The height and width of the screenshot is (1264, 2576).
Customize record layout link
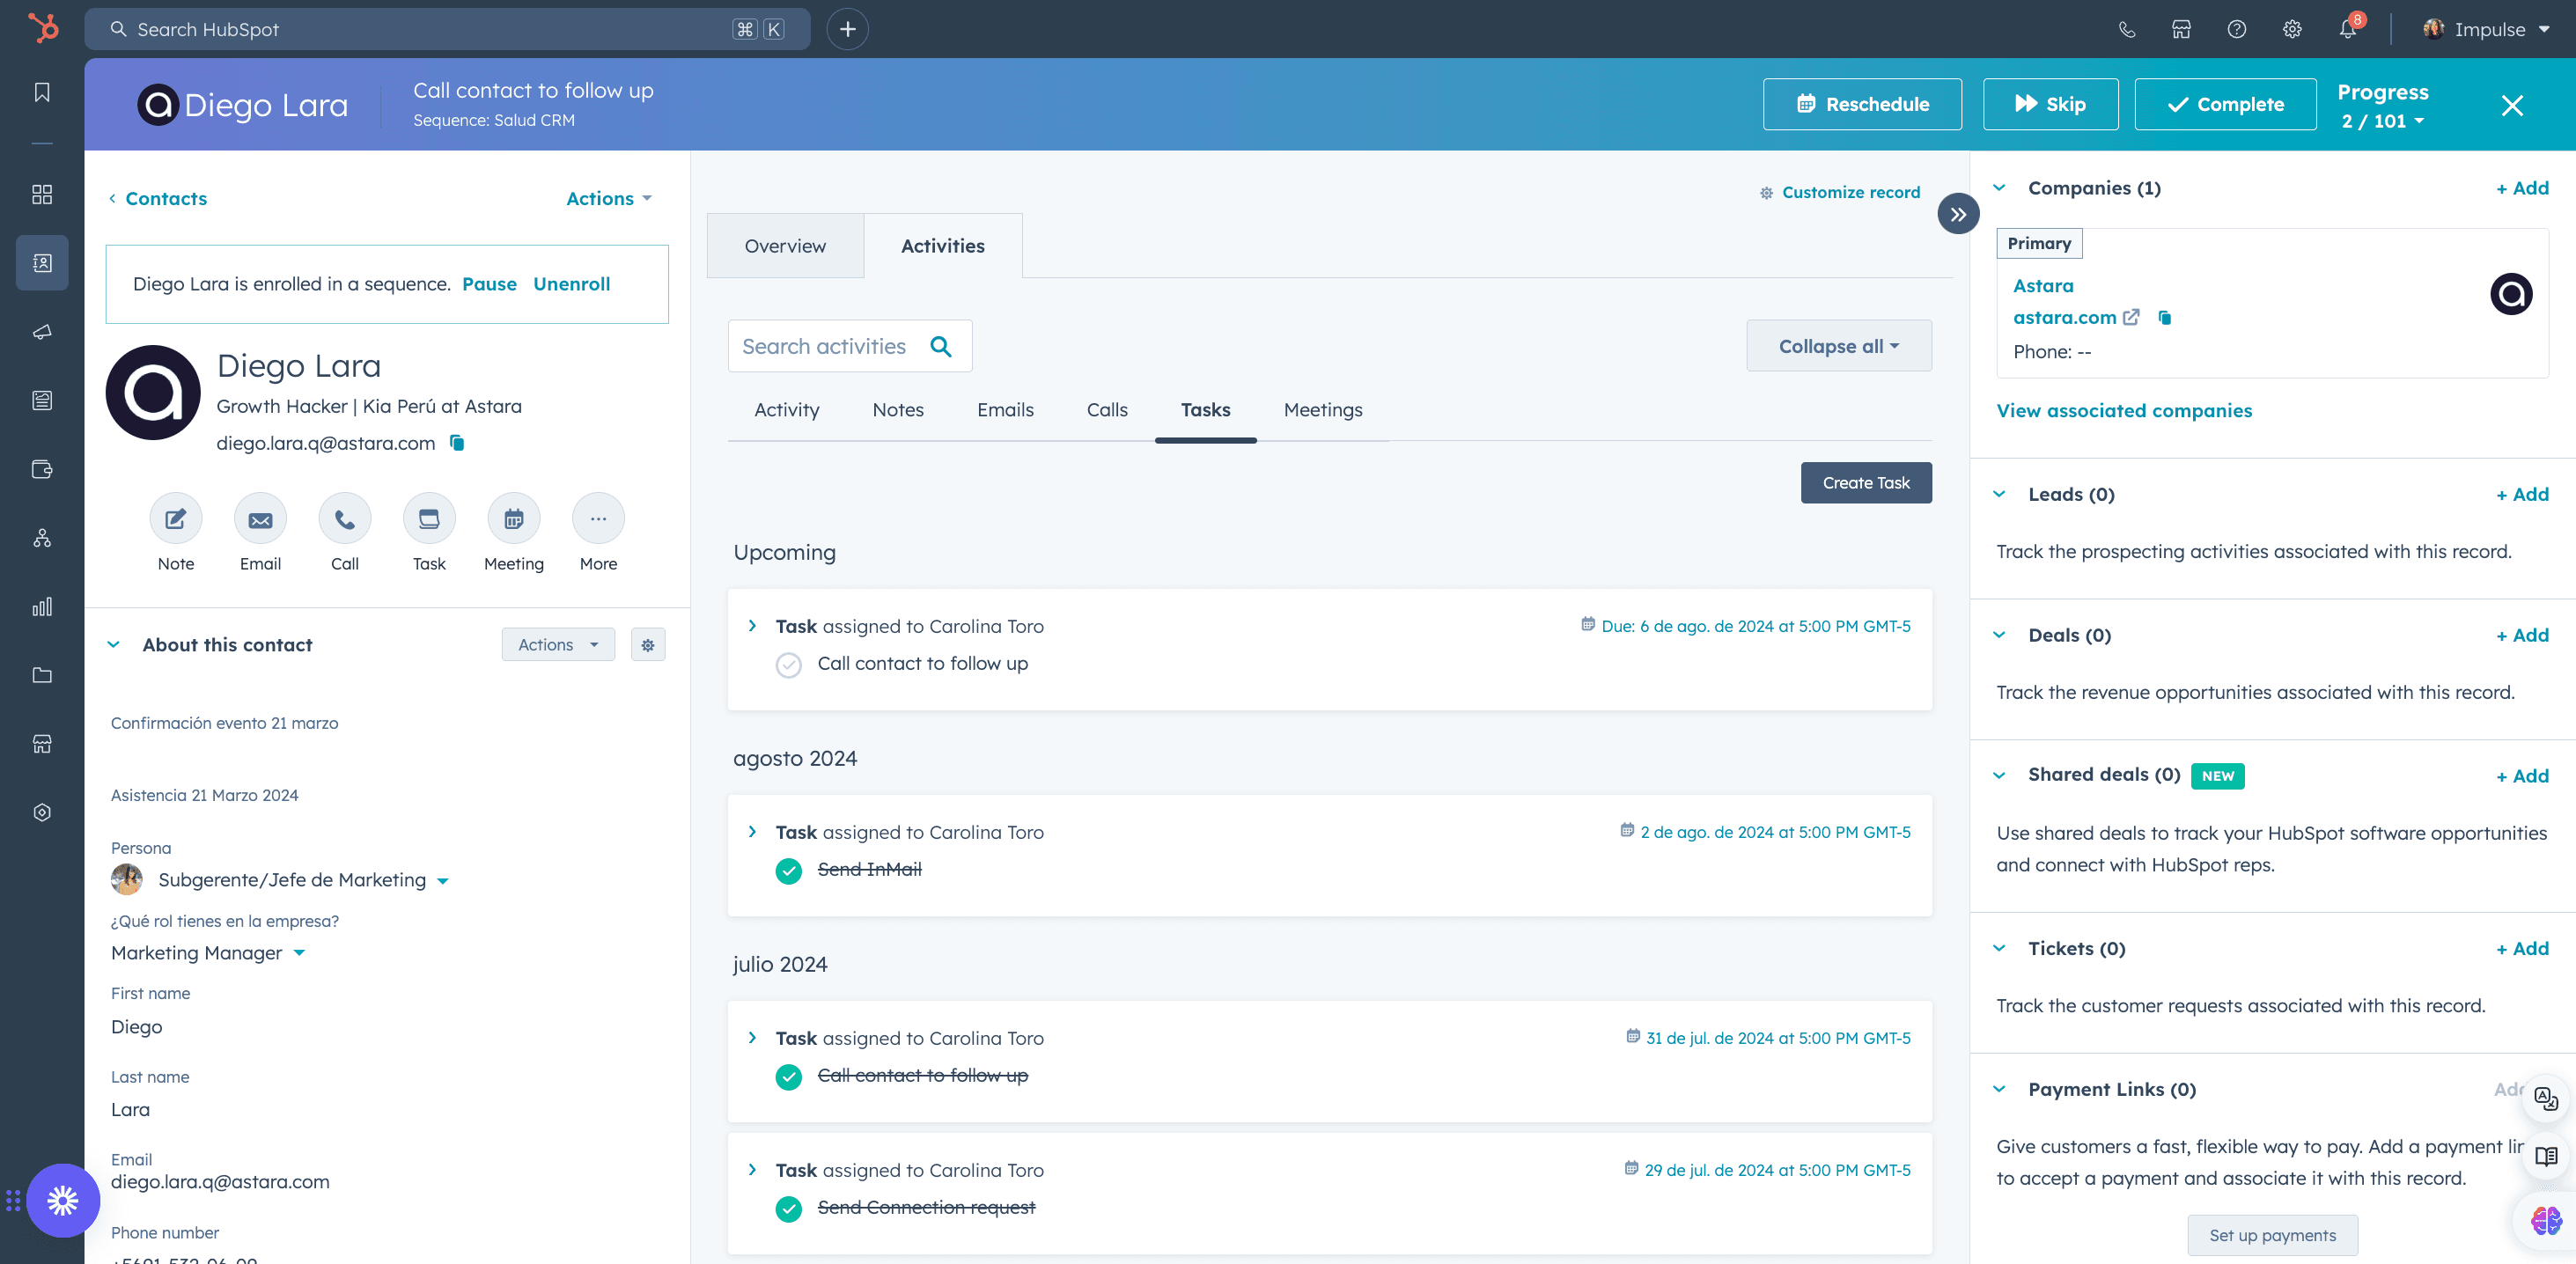pos(1840,192)
